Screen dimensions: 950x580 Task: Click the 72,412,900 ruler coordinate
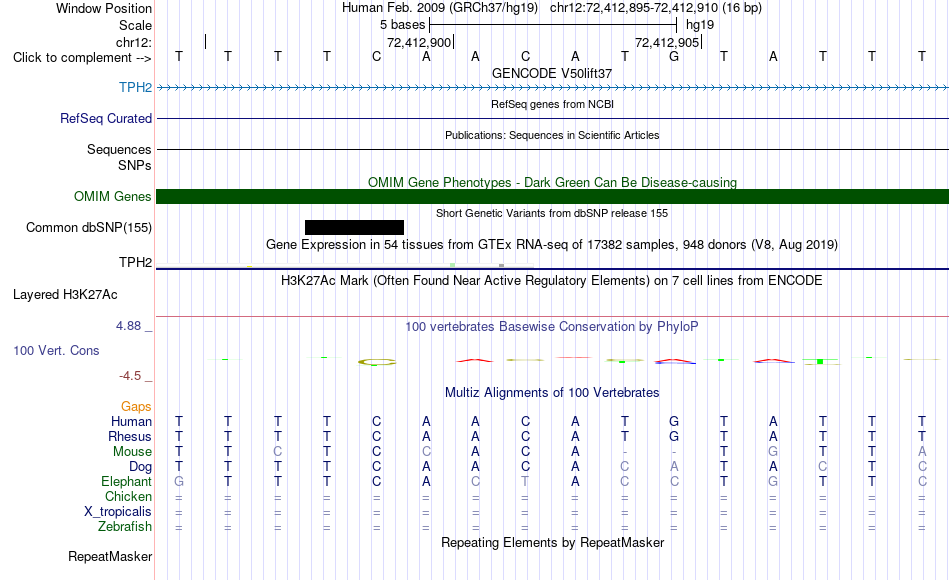(x=419, y=42)
